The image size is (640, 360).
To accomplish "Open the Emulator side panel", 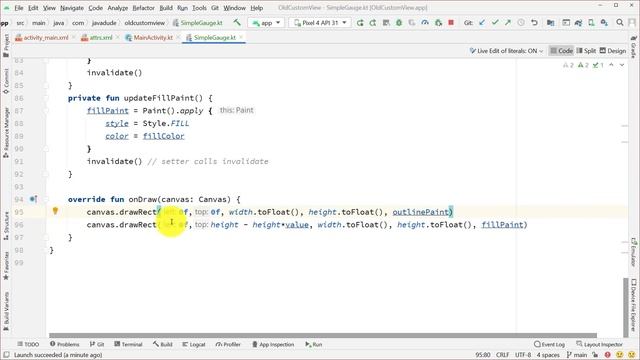I will click(633, 251).
